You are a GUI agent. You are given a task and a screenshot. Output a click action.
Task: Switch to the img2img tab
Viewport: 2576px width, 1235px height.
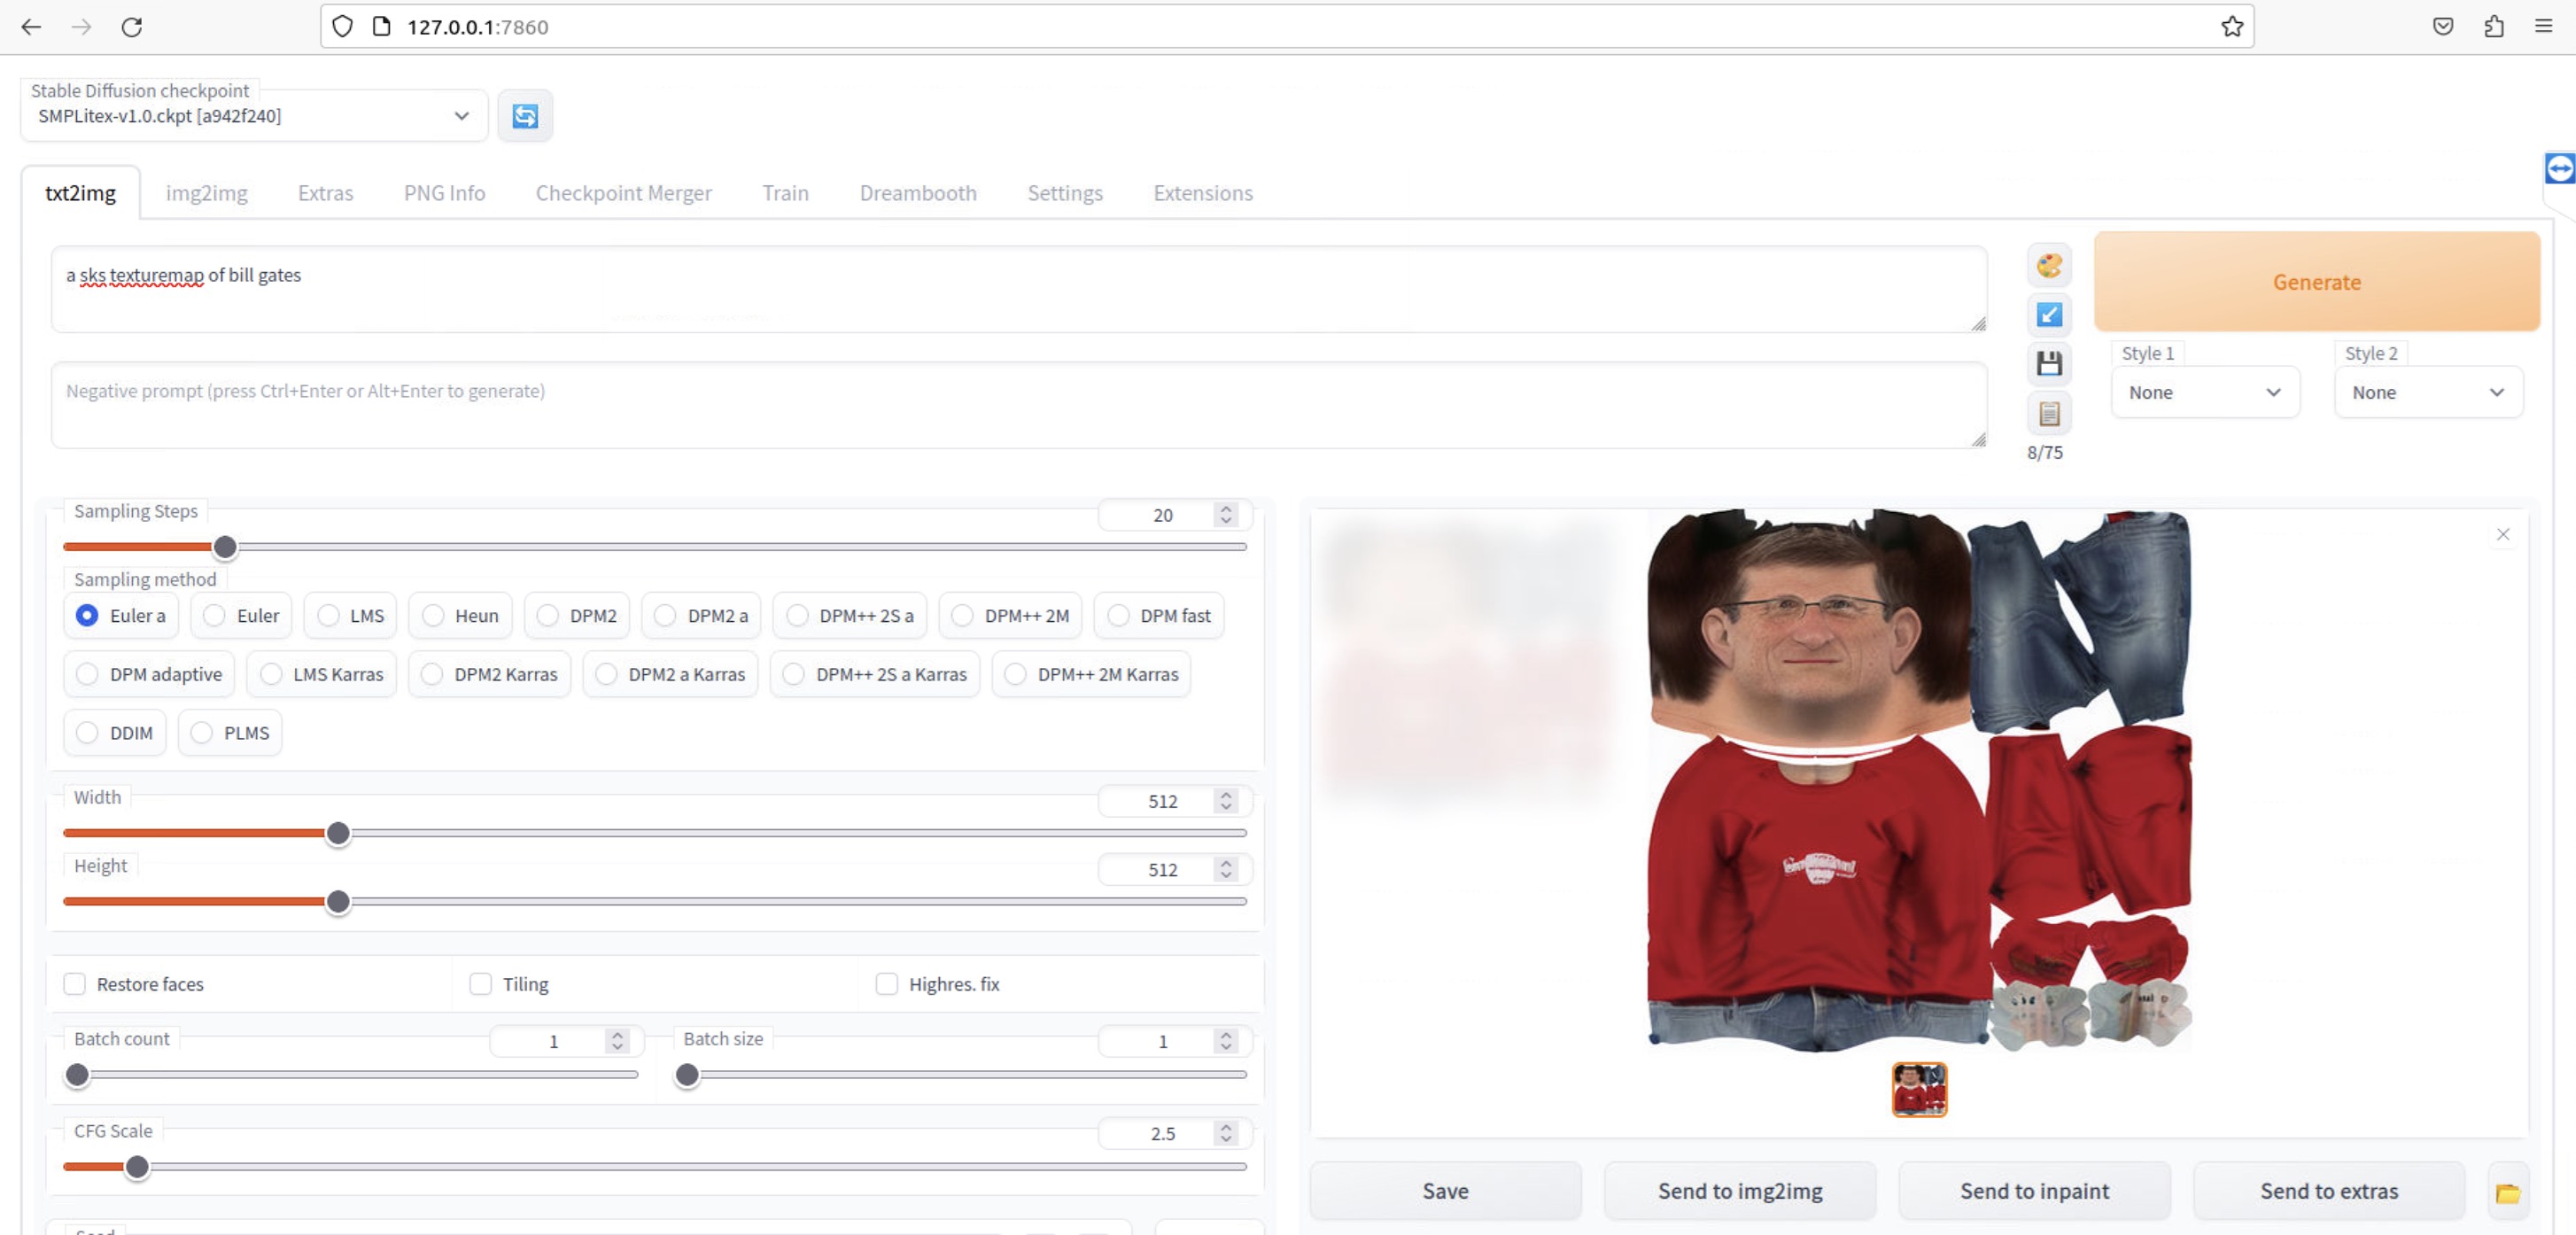[x=206, y=193]
